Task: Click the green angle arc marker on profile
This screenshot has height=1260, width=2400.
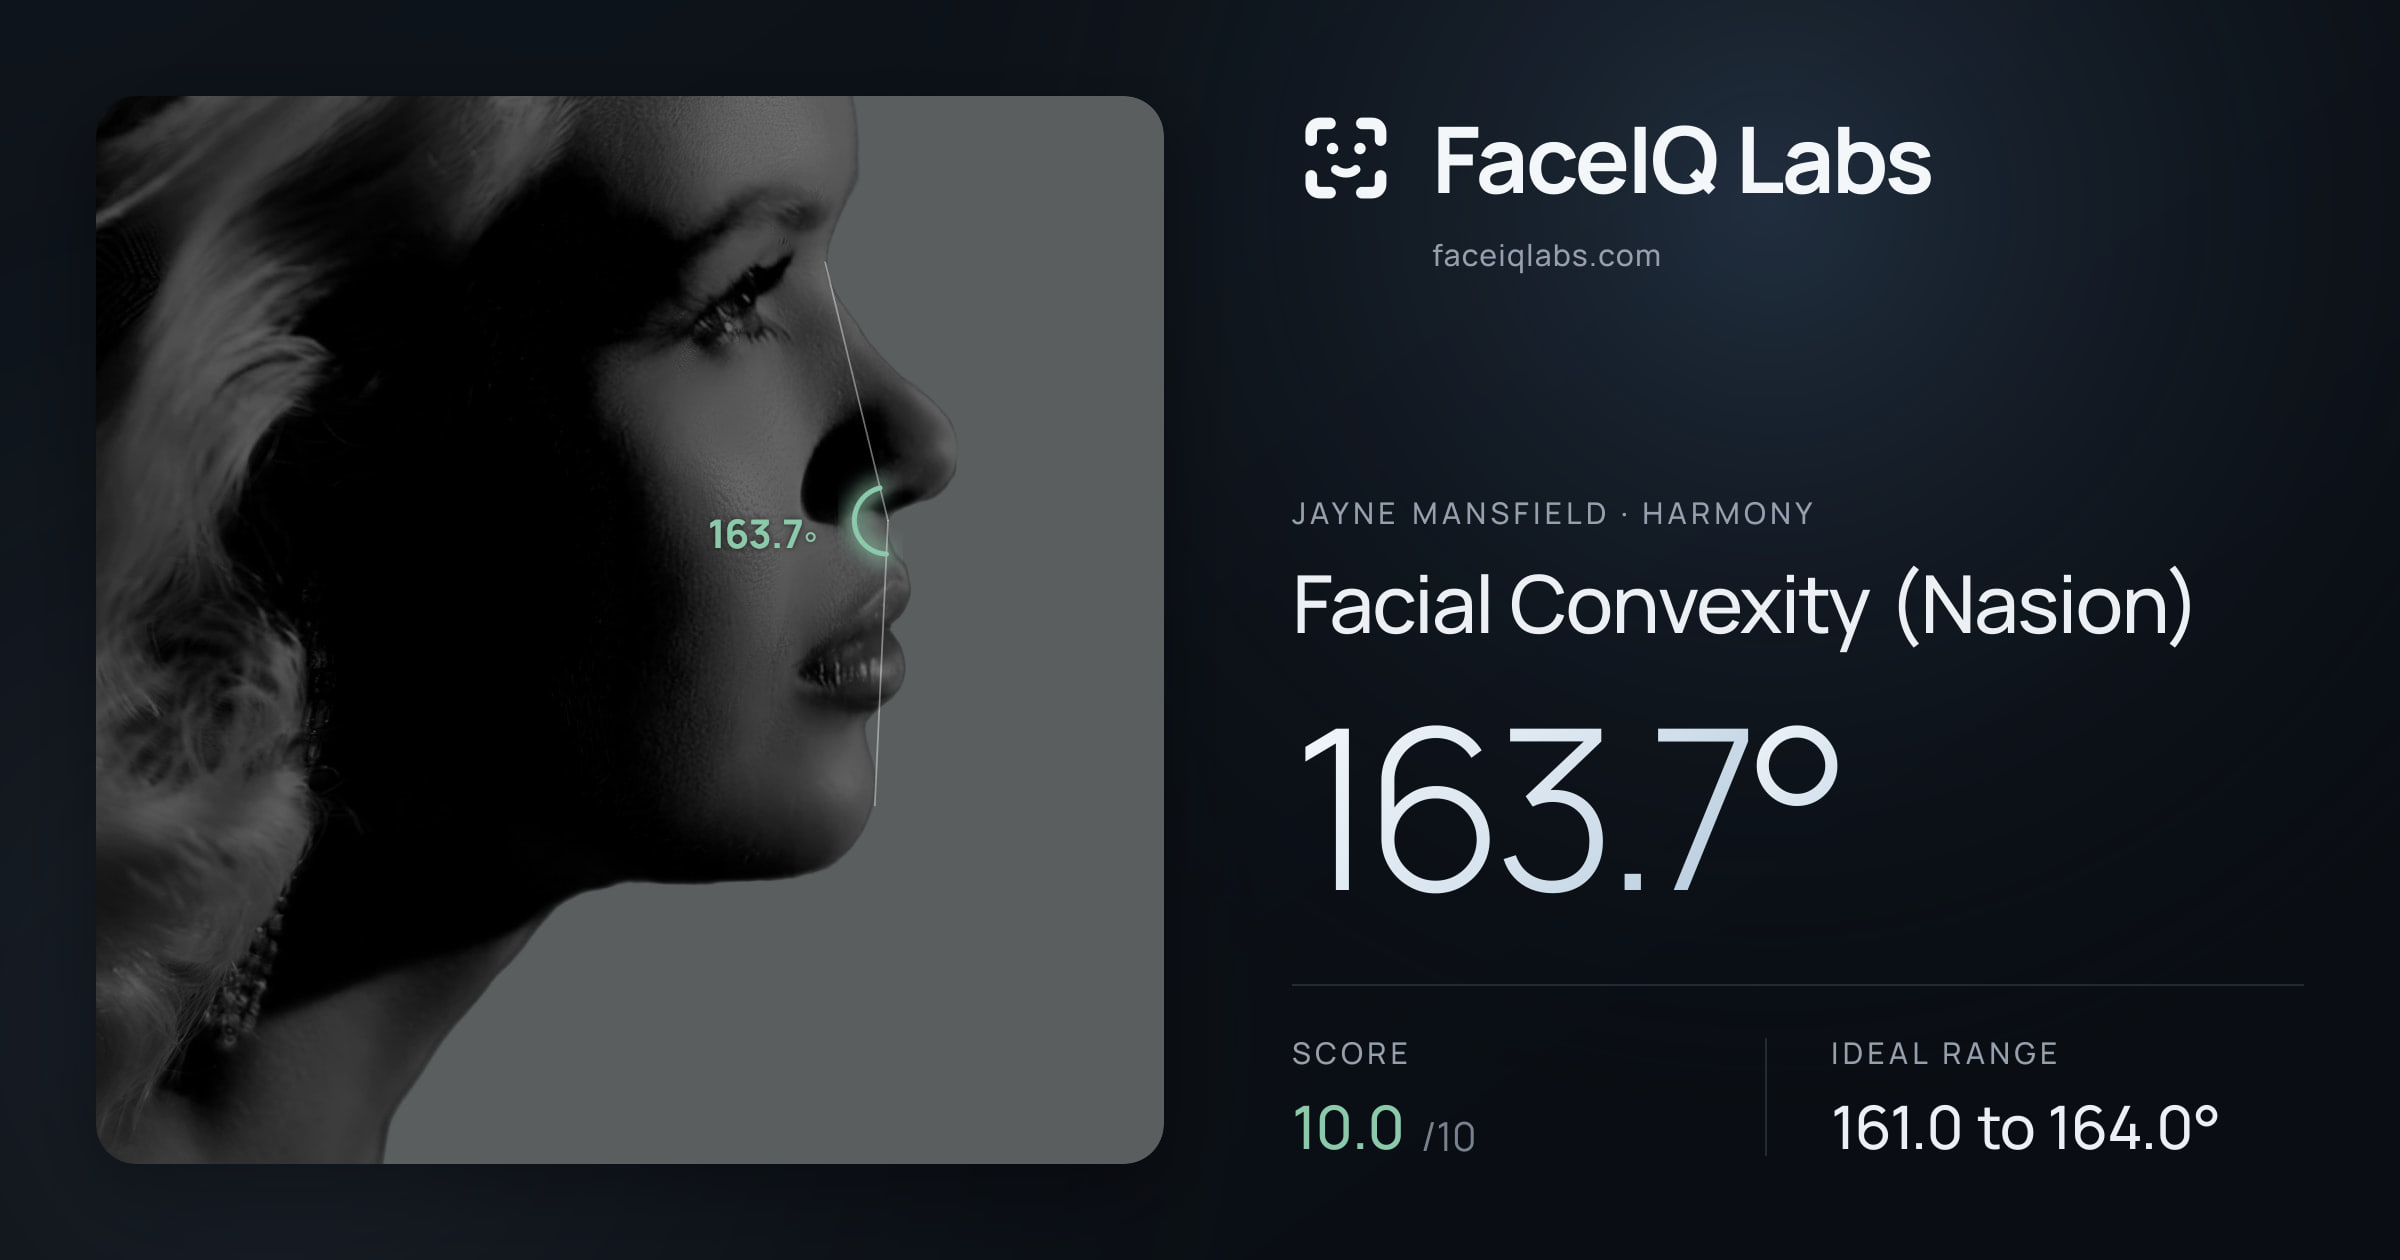Action: pos(870,521)
